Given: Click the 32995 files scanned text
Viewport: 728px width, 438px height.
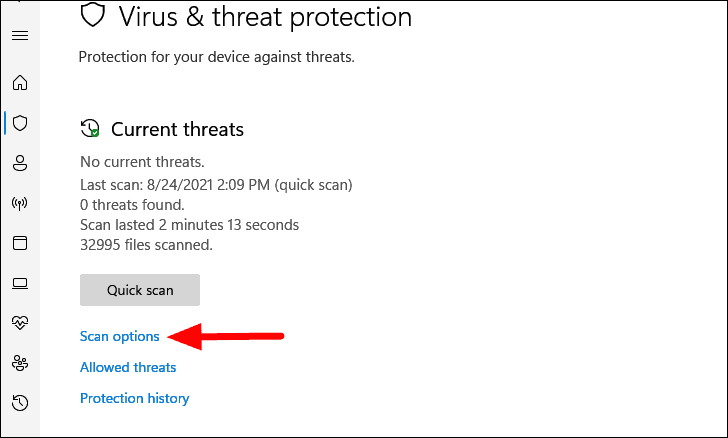Looking at the screenshot, I should 146,244.
